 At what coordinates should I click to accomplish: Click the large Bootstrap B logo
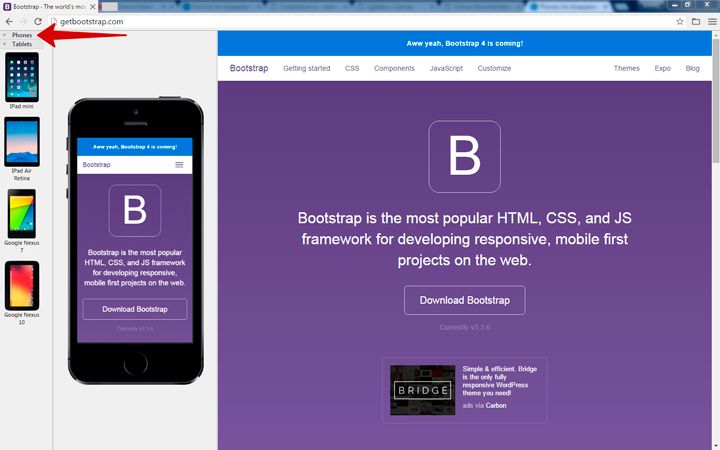click(x=464, y=156)
